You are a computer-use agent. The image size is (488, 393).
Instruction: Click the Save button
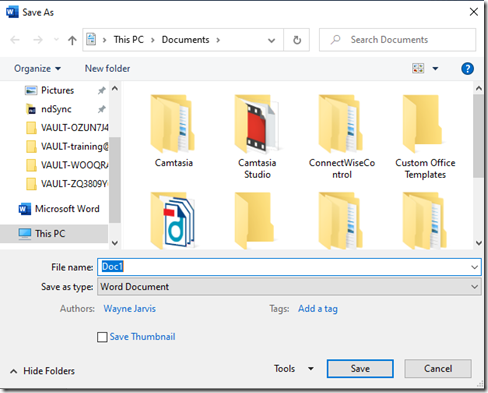tap(360, 369)
